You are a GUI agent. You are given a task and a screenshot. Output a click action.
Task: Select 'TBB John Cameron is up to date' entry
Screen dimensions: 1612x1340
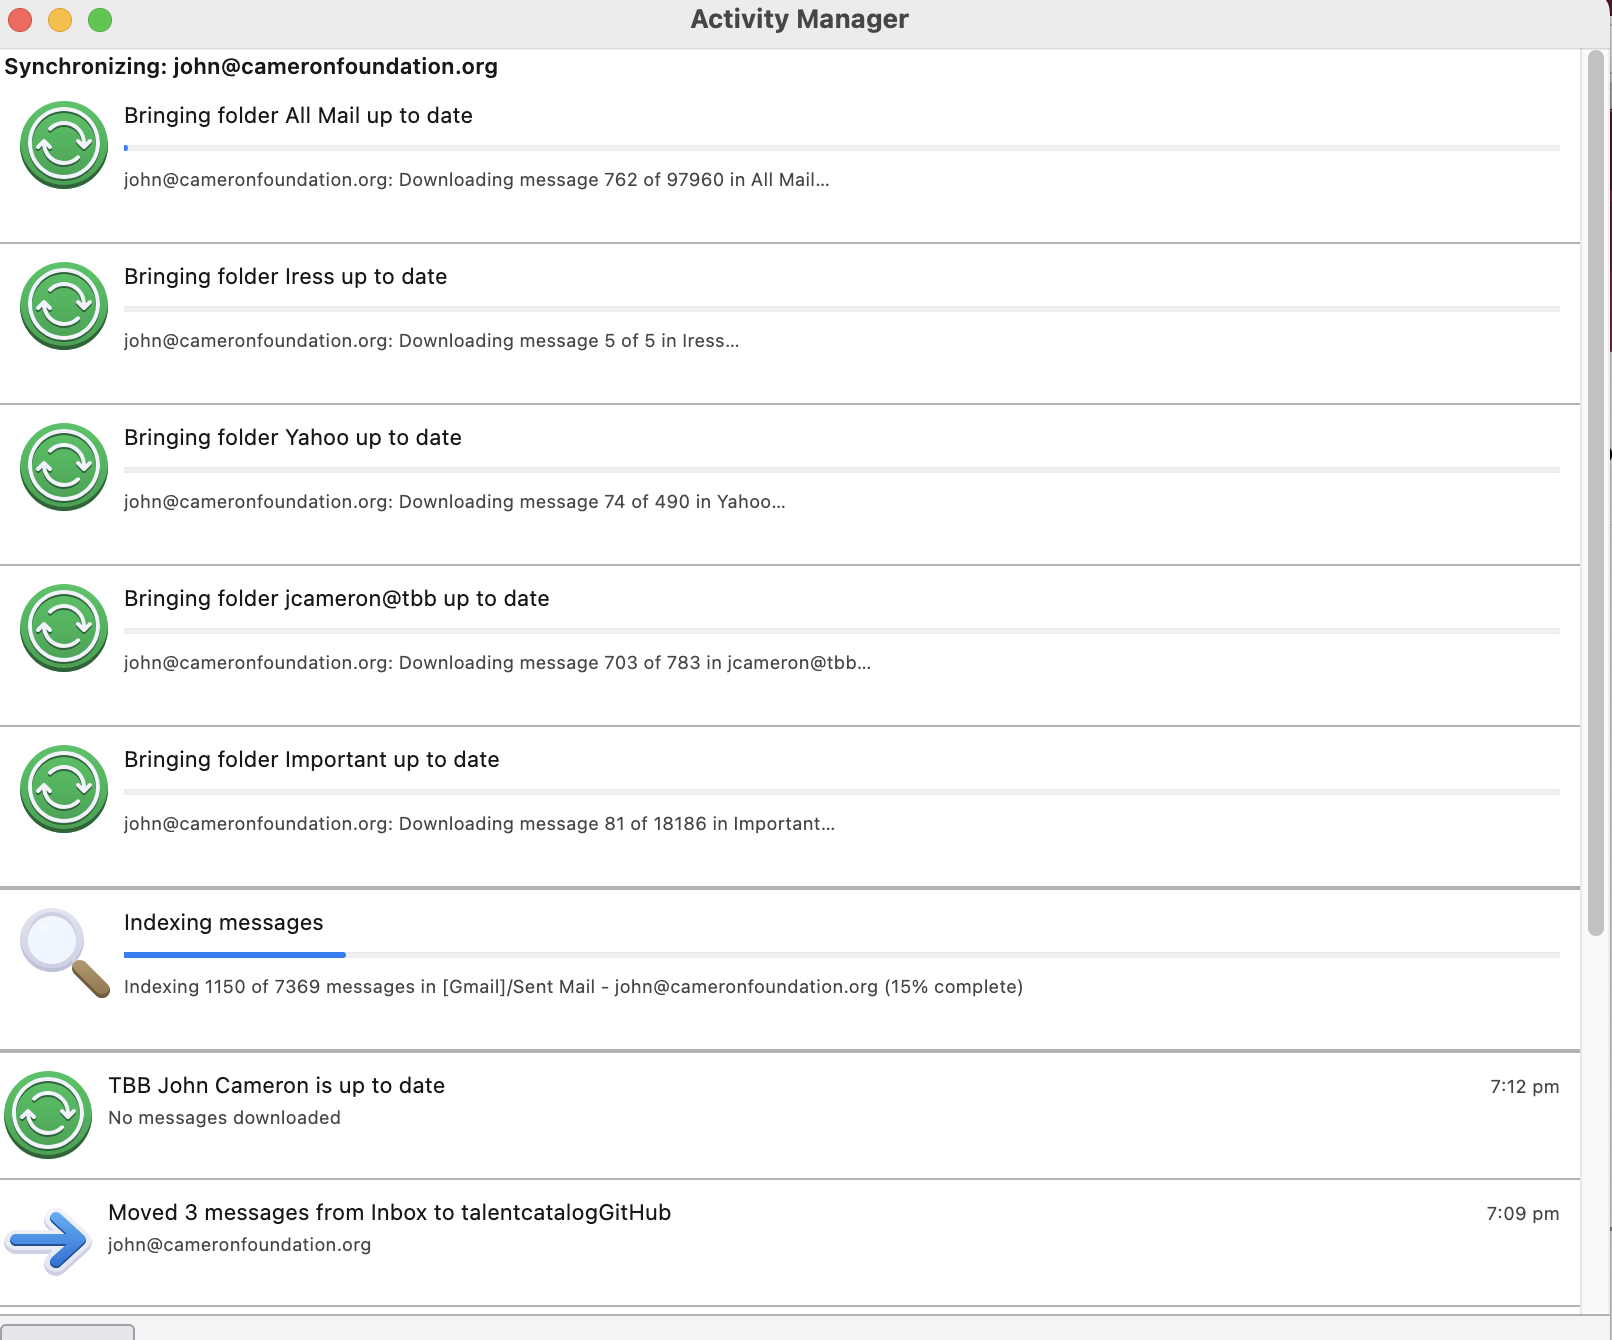click(x=276, y=1086)
